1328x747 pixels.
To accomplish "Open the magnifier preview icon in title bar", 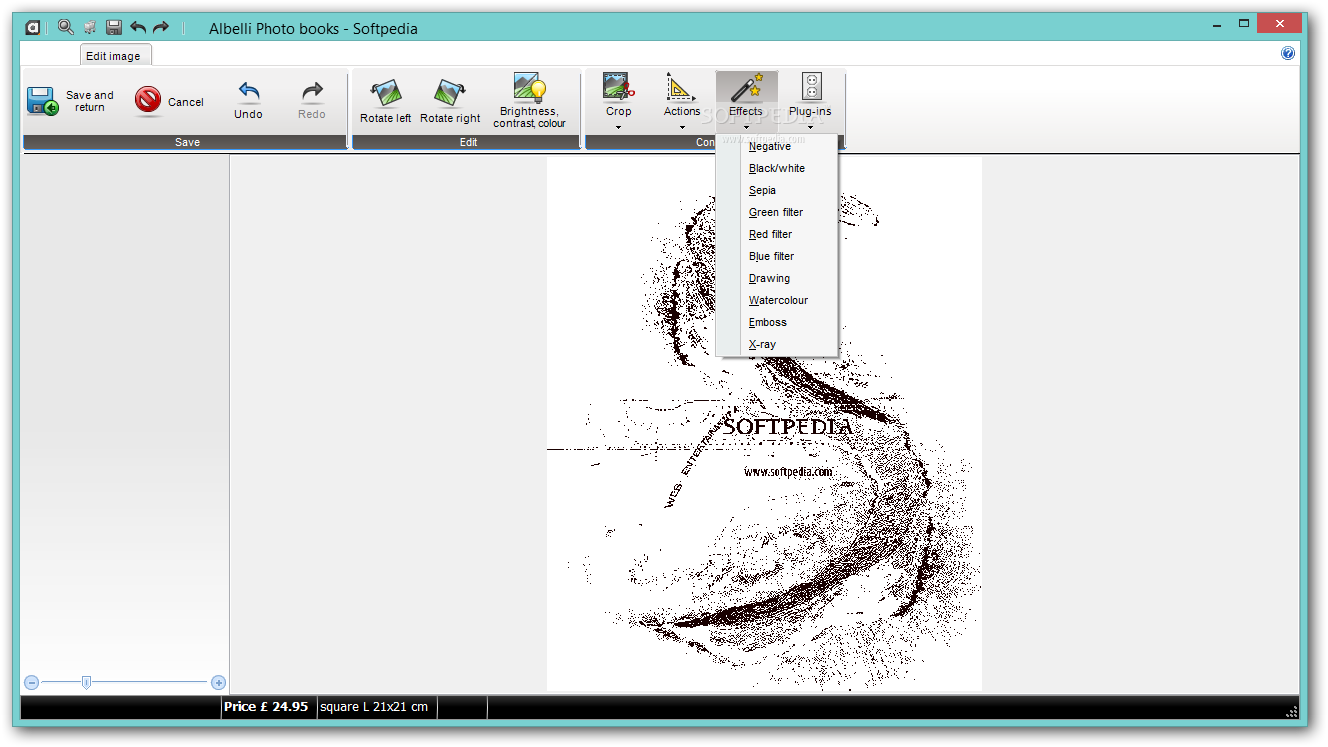I will [66, 27].
